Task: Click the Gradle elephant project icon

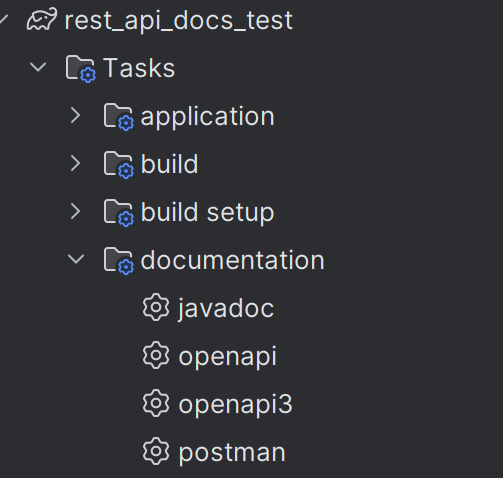Action: 42,20
